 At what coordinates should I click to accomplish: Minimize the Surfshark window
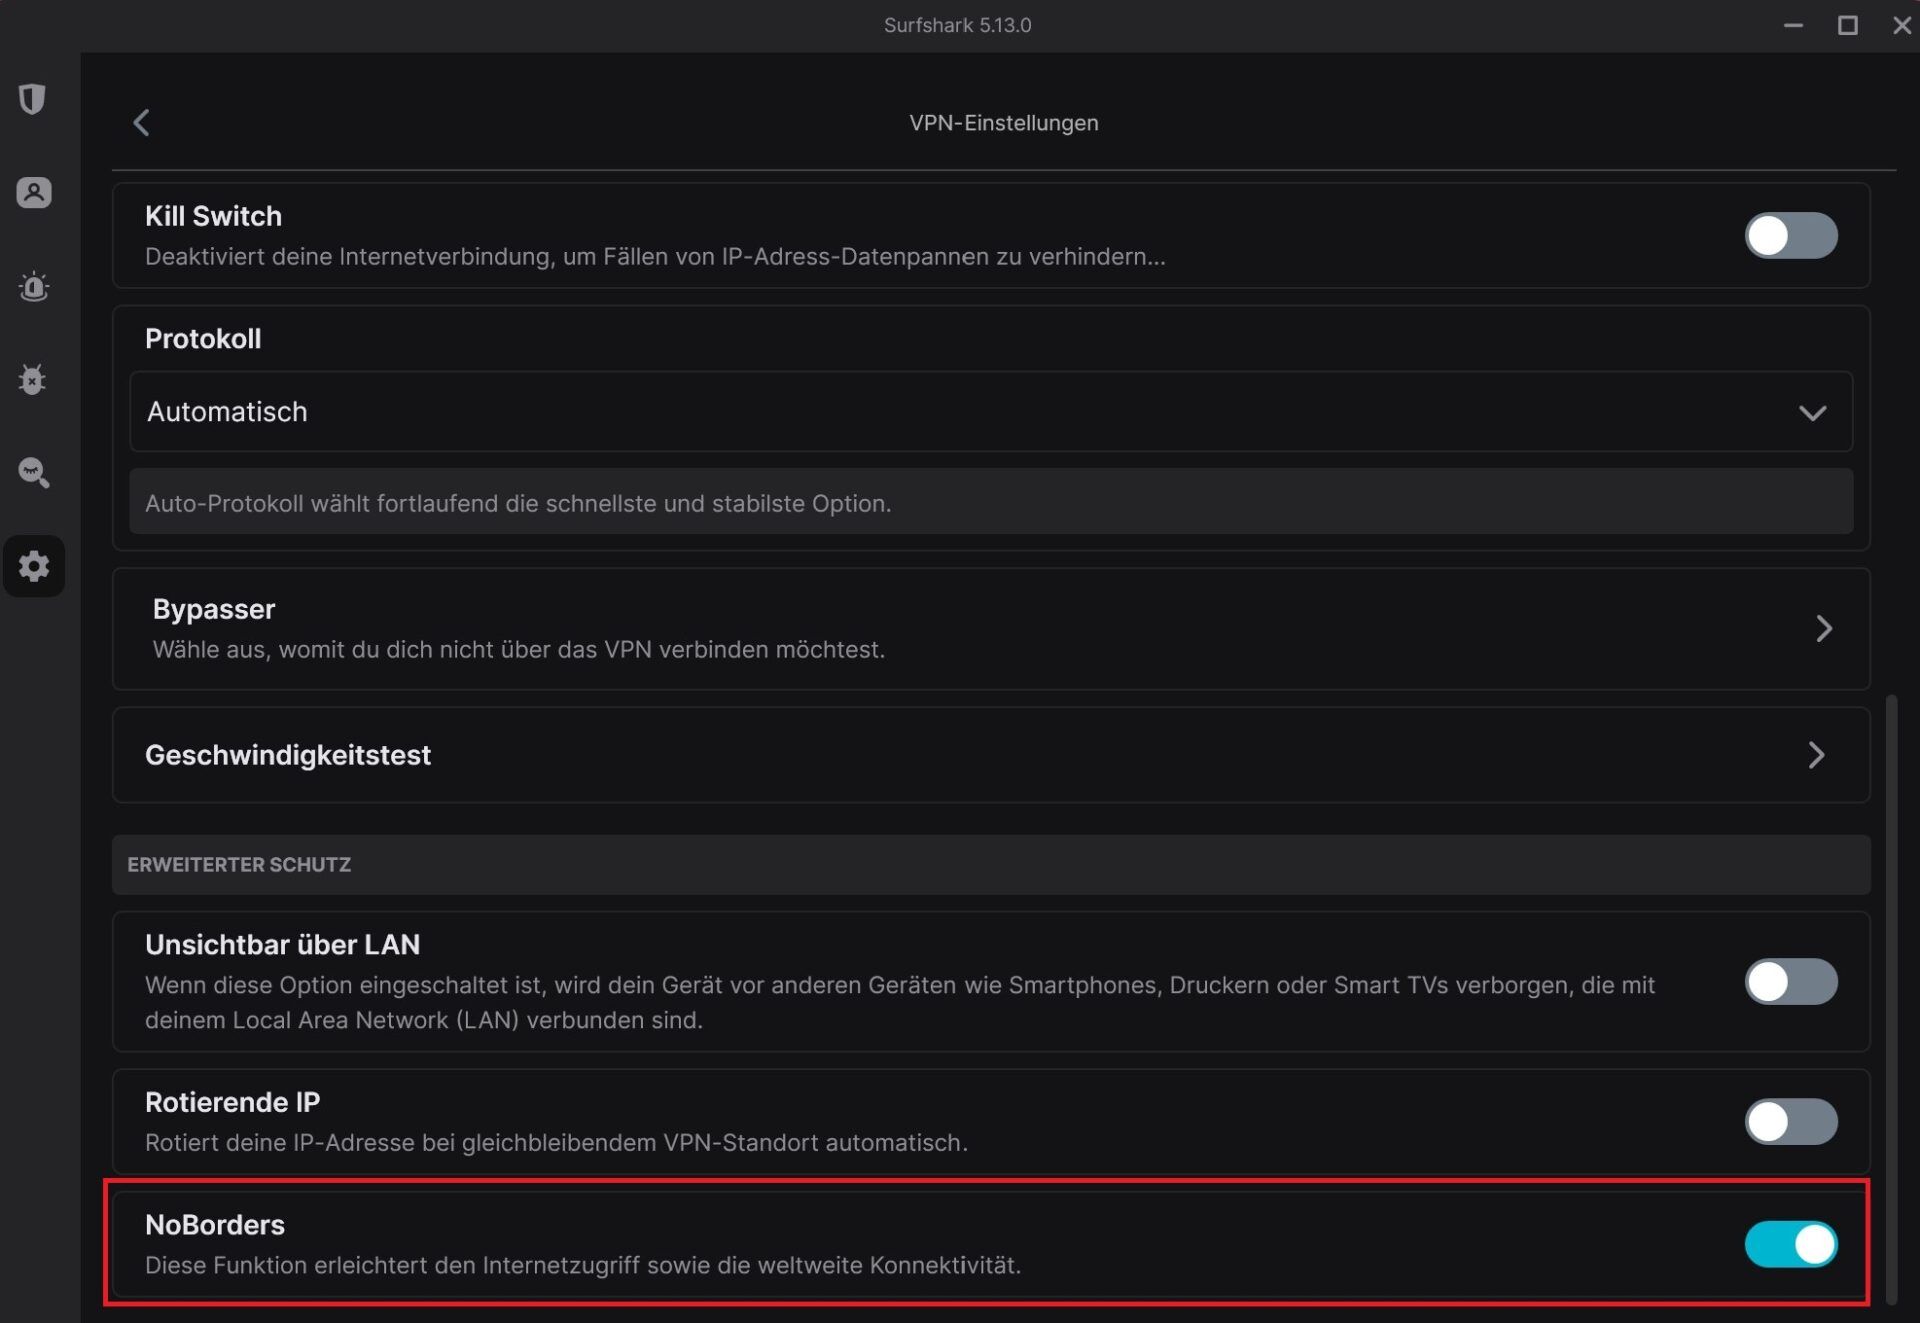[1793, 25]
